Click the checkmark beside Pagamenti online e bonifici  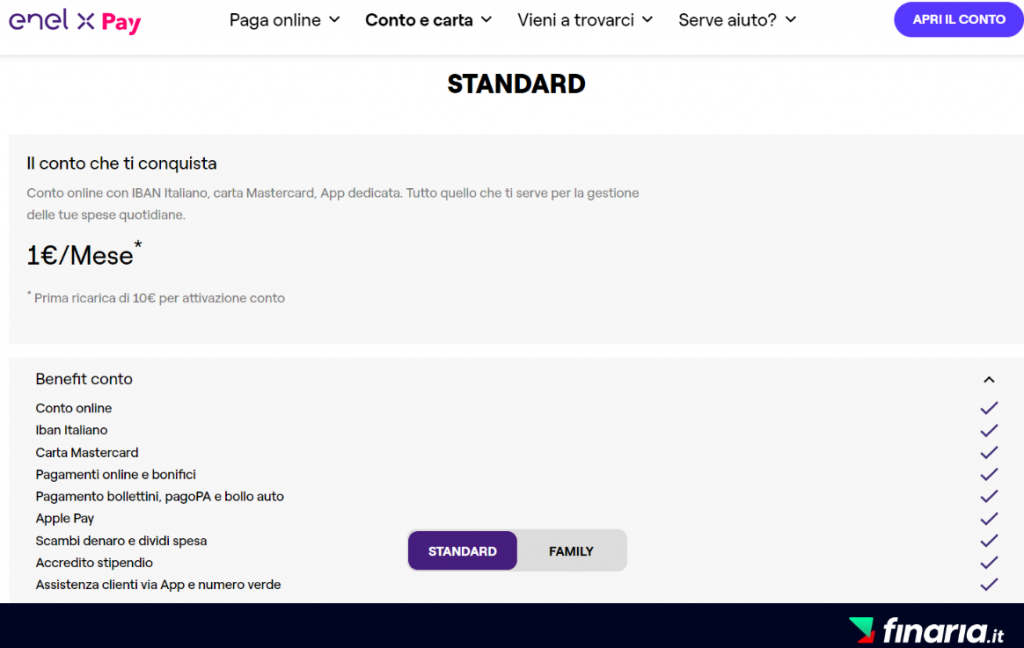click(989, 474)
